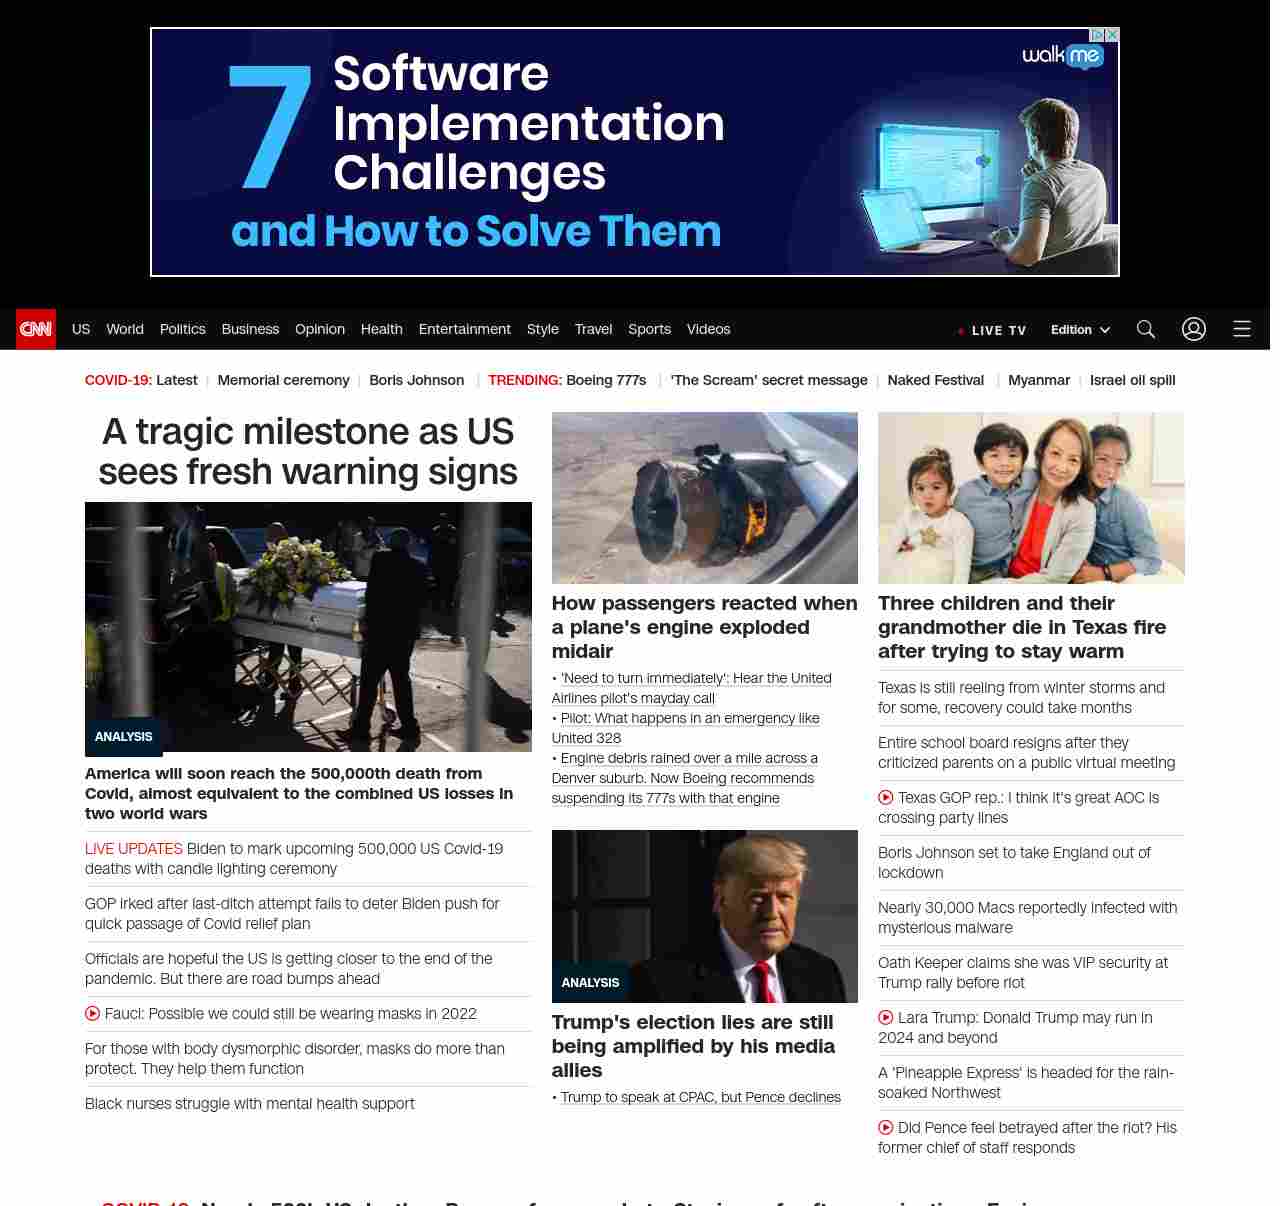Open the search magnifier icon
The width and height of the screenshot is (1280, 1206).
click(1145, 329)
